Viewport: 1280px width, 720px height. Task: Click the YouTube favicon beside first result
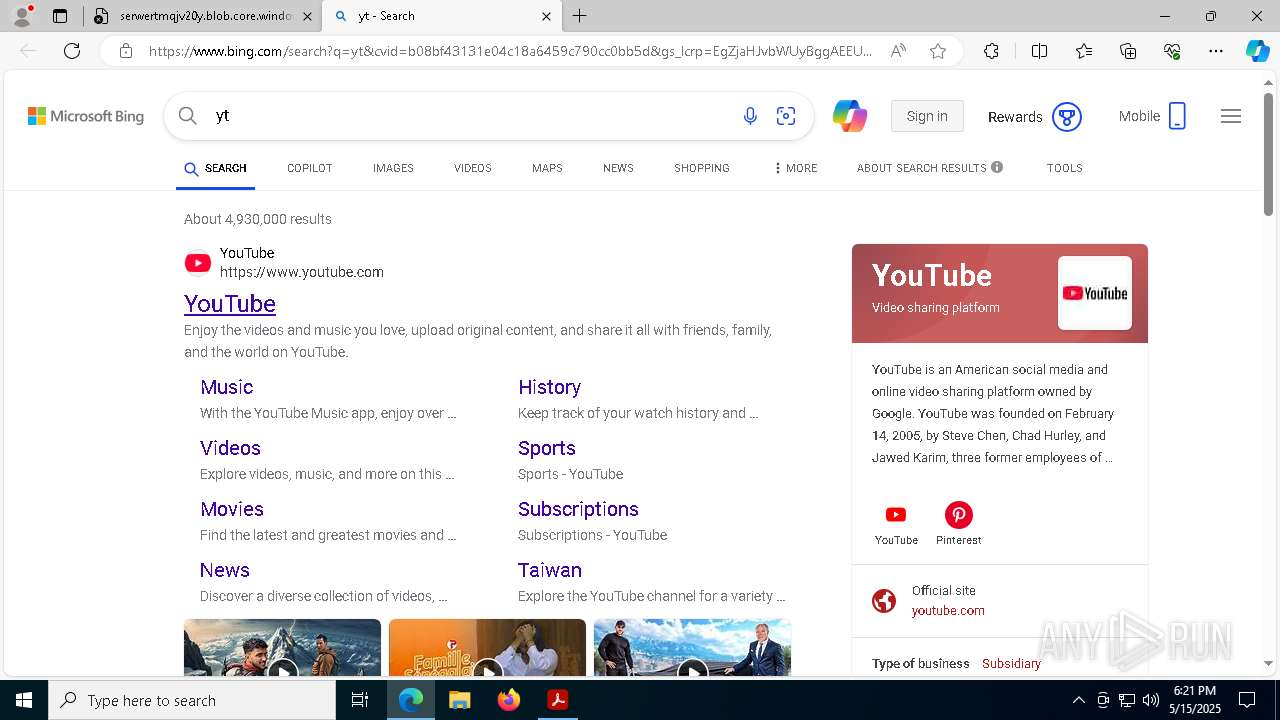click(198, 262)
